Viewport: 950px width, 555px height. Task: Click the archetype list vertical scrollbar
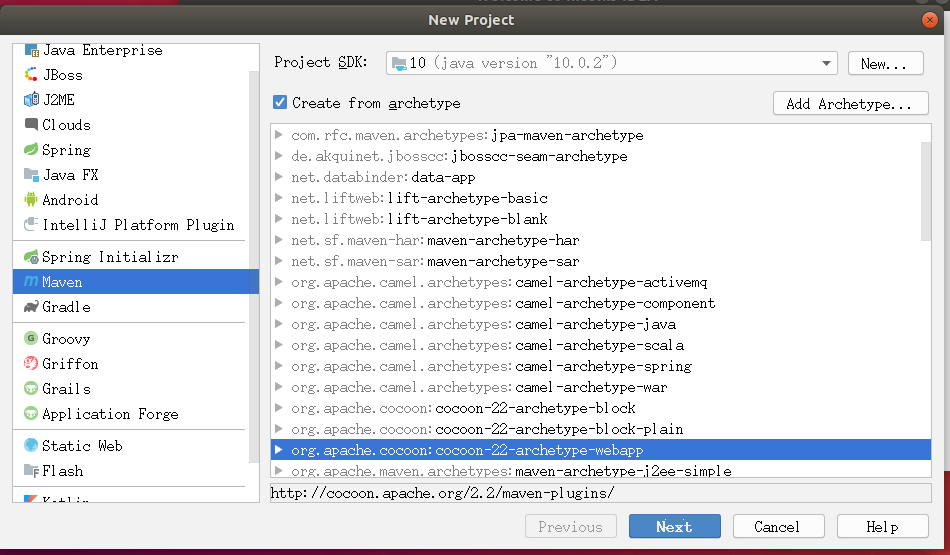[x=924, y=190]
